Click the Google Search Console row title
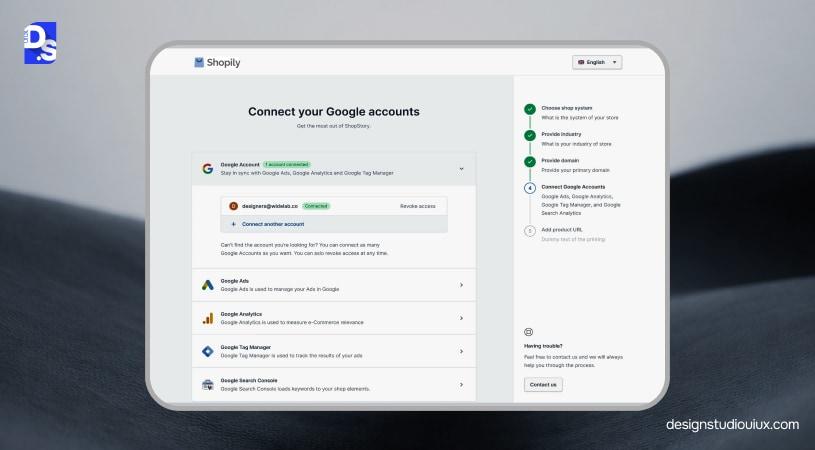 click(249, 380)
